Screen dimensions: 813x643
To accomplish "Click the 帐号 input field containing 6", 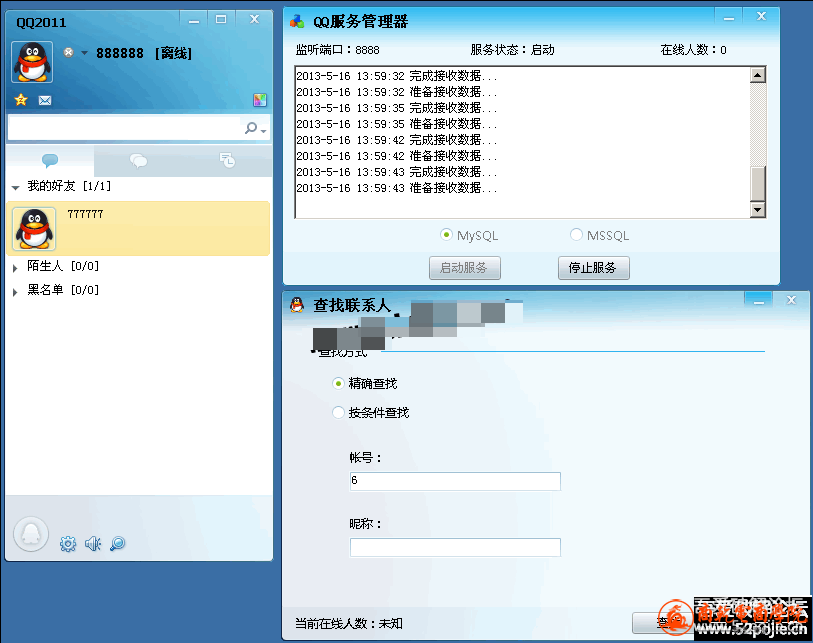I will point(455,481).
